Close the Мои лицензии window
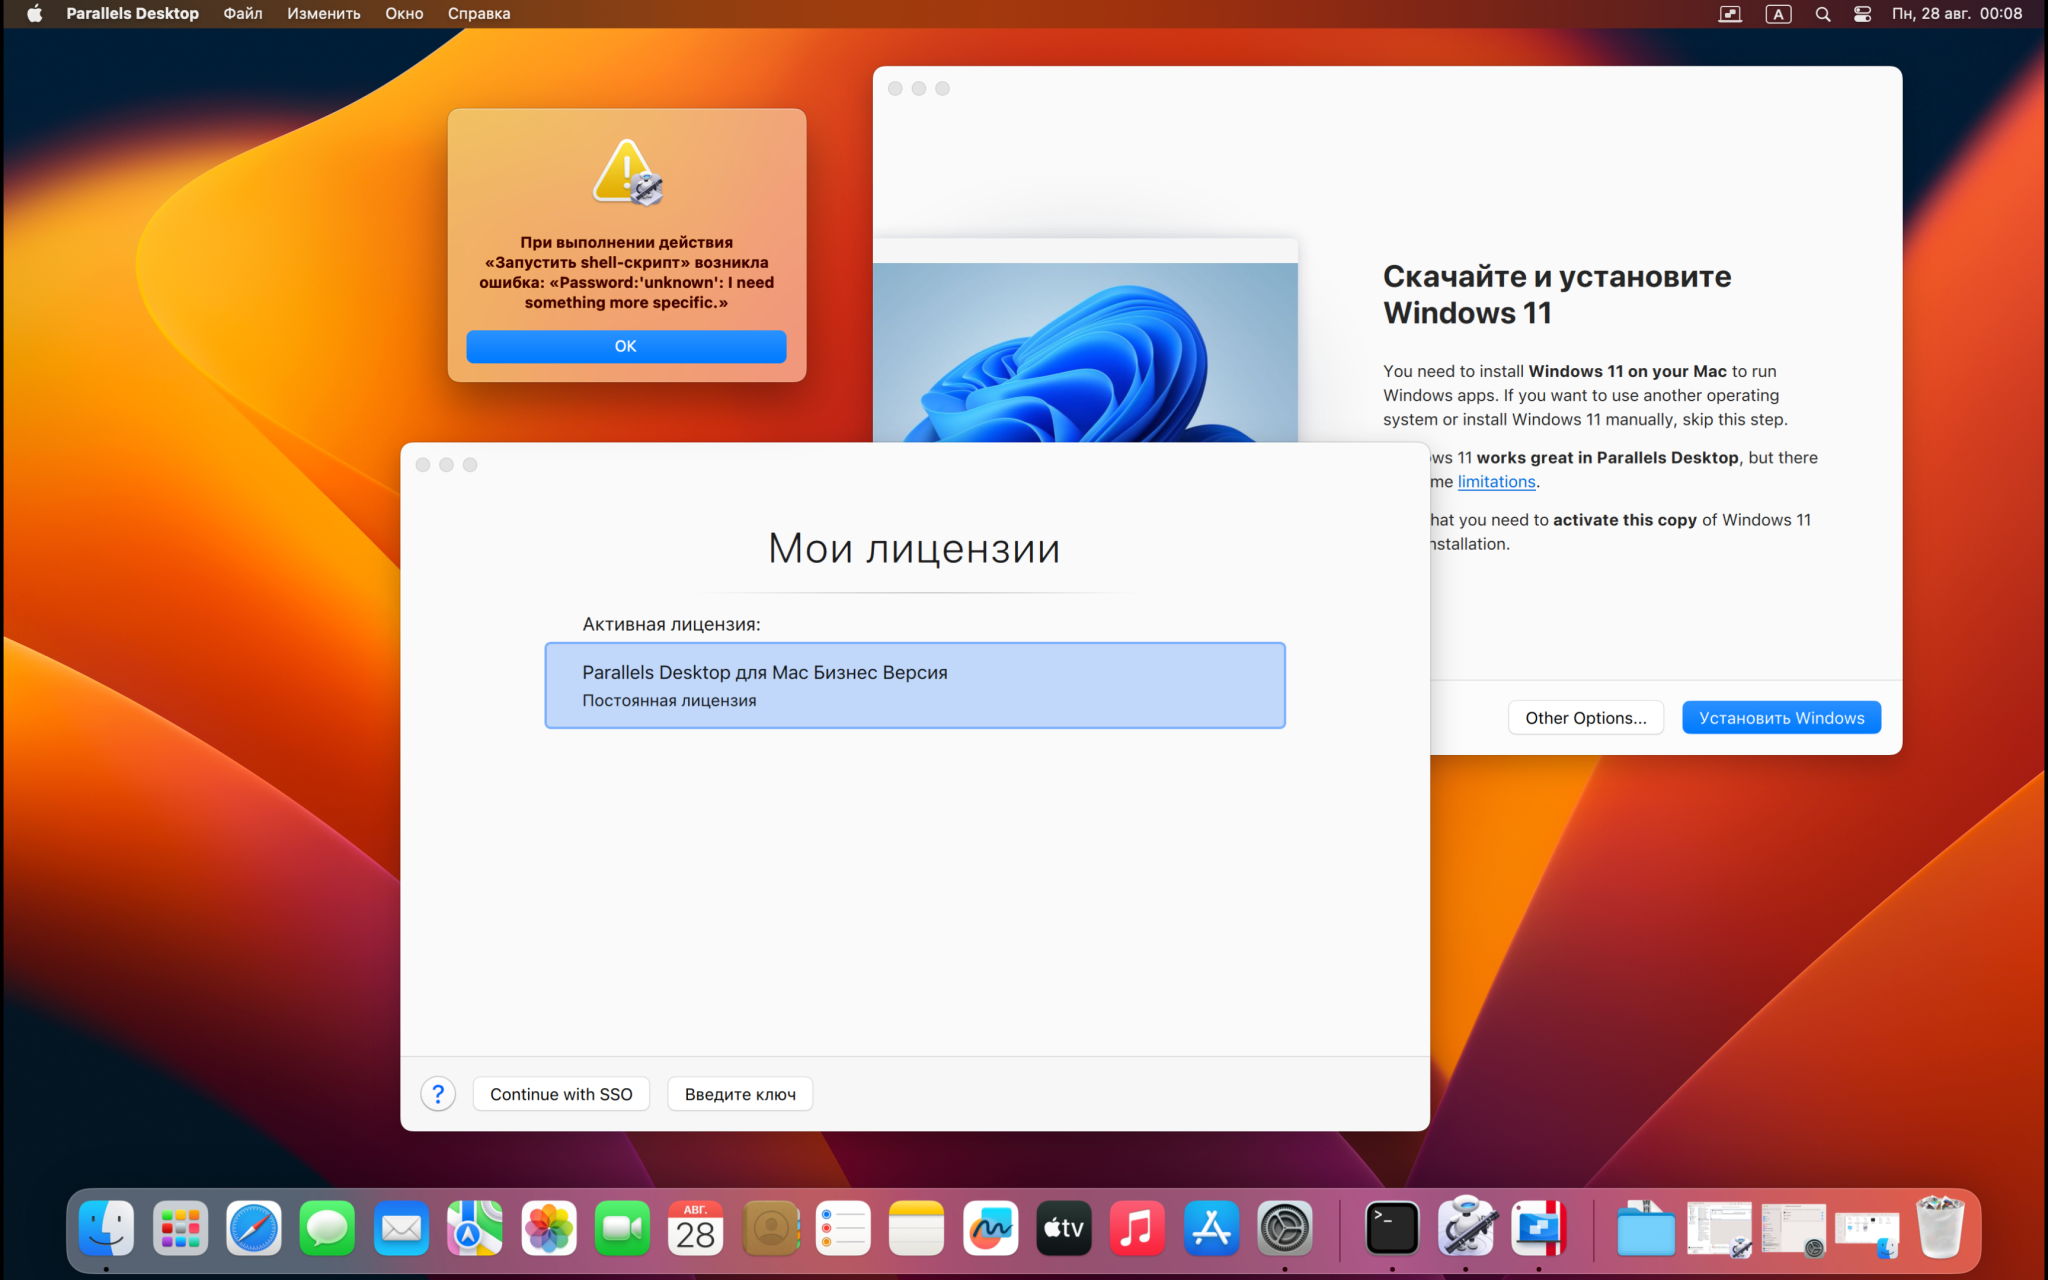This screenshot has width=2048, height=1280. tap(423, 465)
